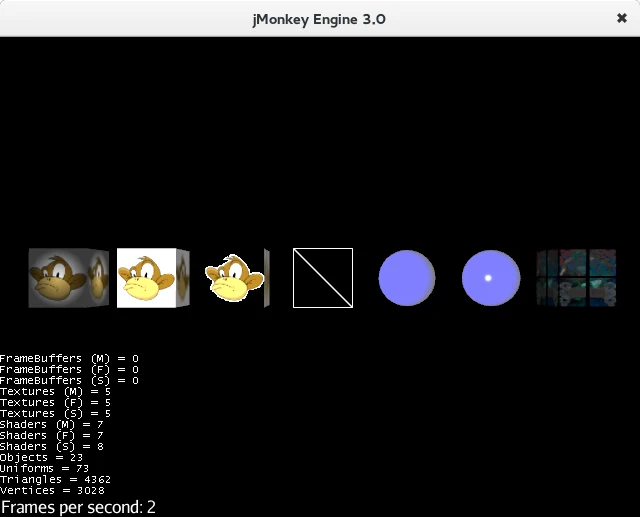Click the Vertices = 3028 stat line
This screenshot has width=640, height=517.
[x=52, y=491]
